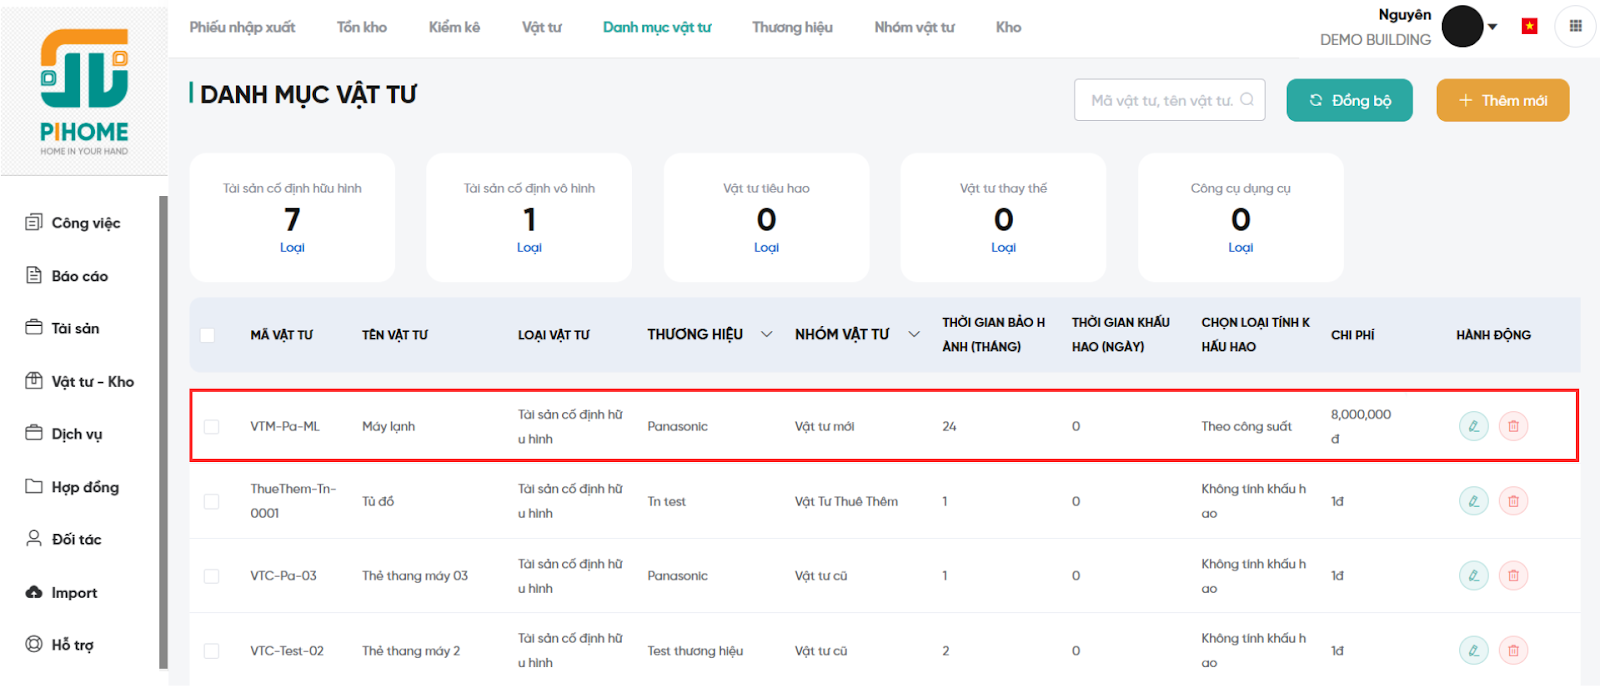Open the user account dropdown arrow
The image size is (1600, 688).
(x=1493, y=27)
